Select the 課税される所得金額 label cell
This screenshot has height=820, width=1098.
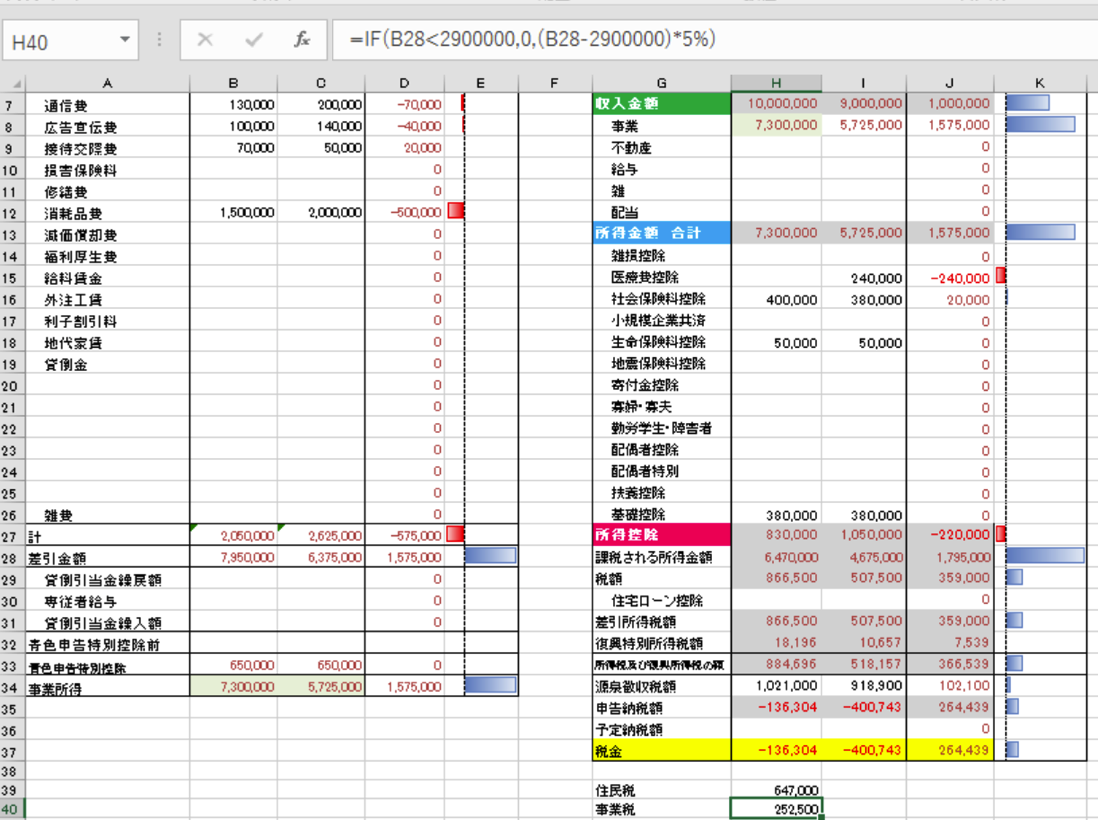tap(661, 557)
